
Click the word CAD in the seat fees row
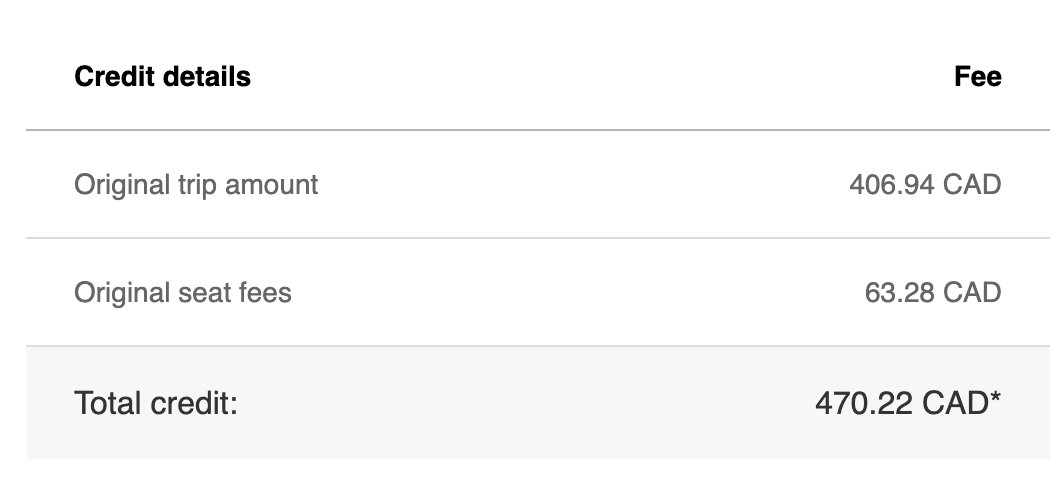972,293
